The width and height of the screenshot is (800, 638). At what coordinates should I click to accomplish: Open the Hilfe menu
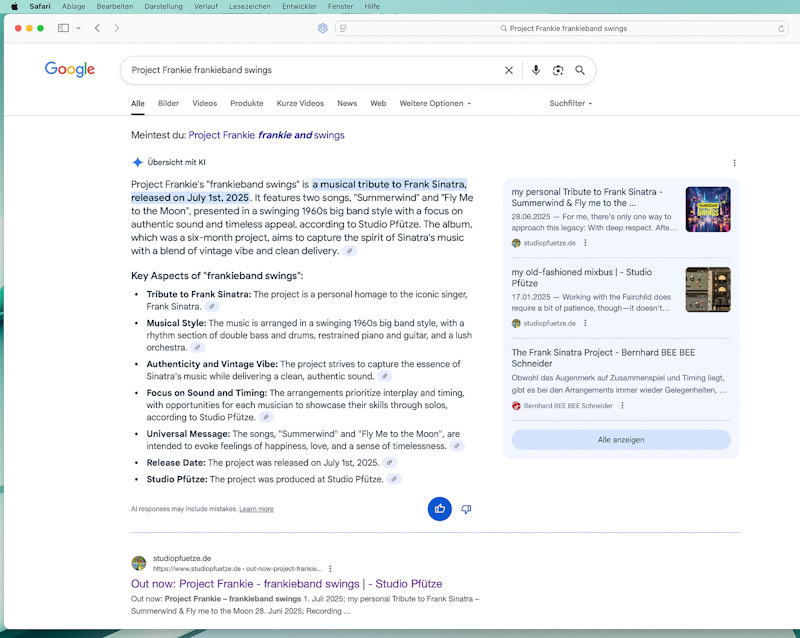372,6
